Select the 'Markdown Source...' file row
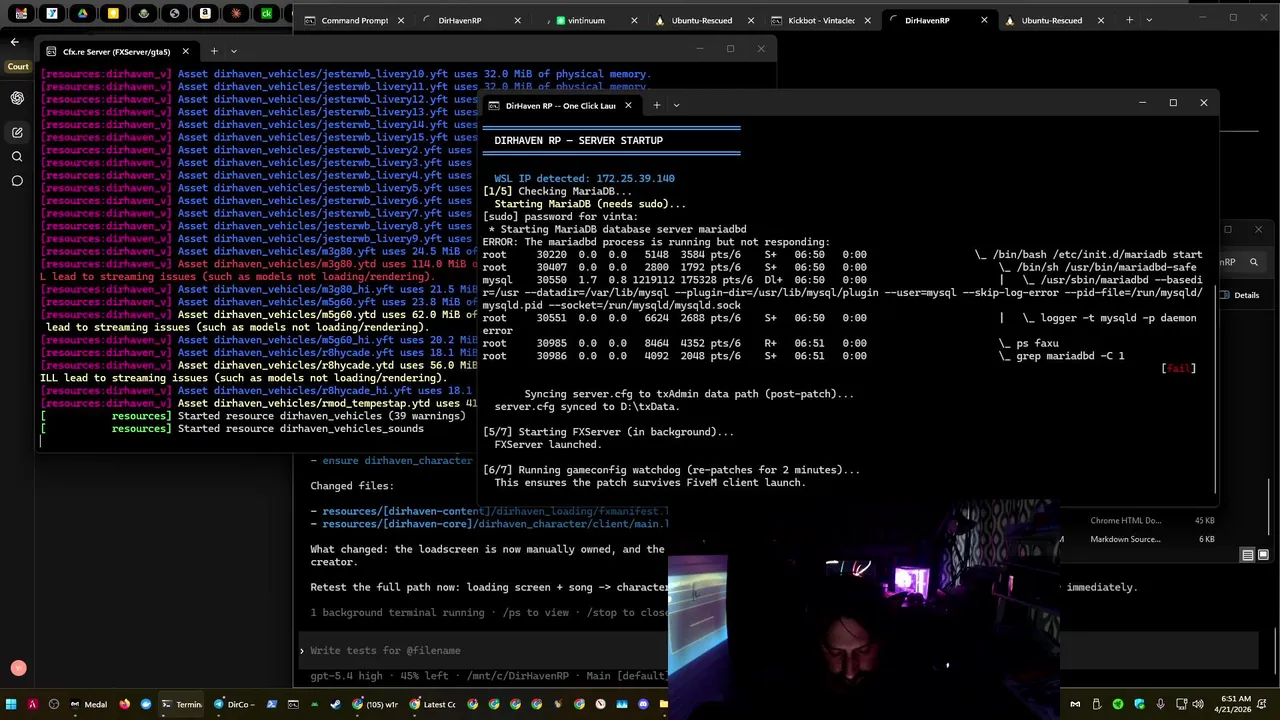Image resolution: width=1280 pixels, height=720 pixels. point(1153,539)
